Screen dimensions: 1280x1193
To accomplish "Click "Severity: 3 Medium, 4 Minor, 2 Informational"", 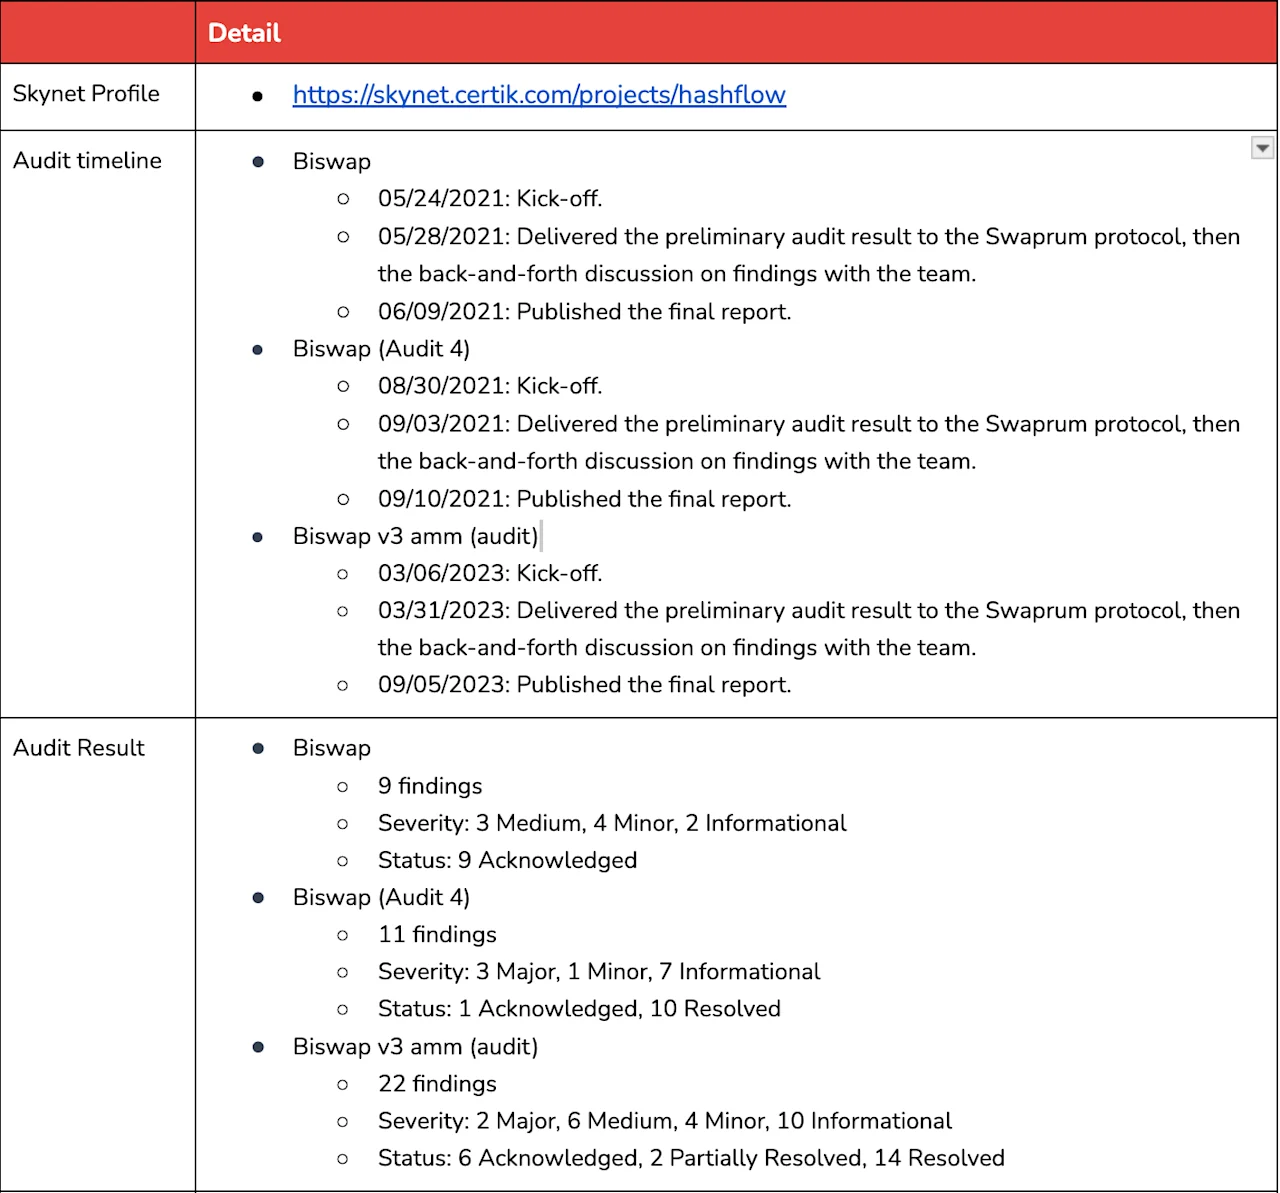I will tap(612, 823).
